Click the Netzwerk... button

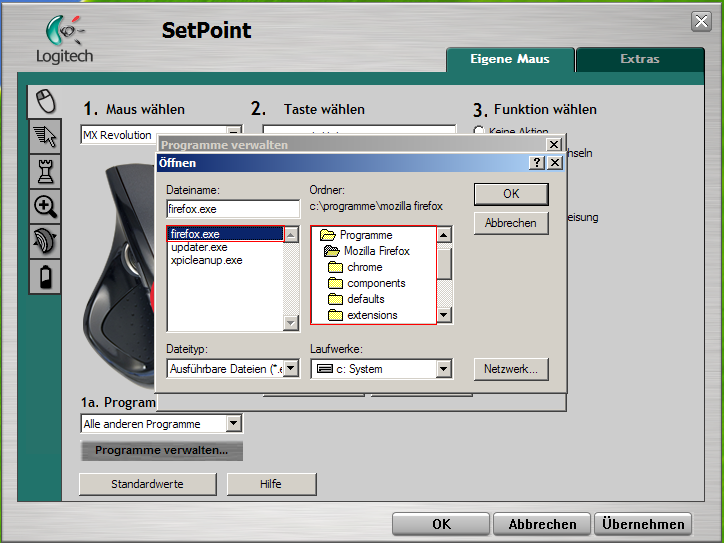click(511, 369)
